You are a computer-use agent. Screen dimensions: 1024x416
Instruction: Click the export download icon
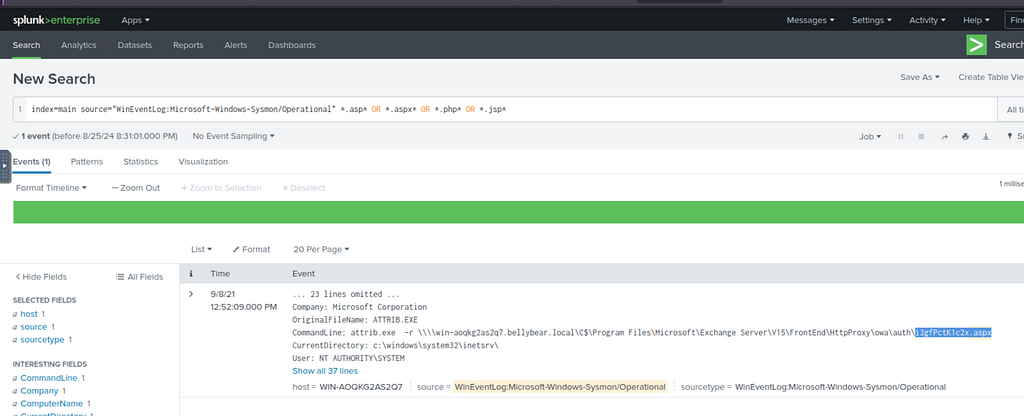pos(986,136)
